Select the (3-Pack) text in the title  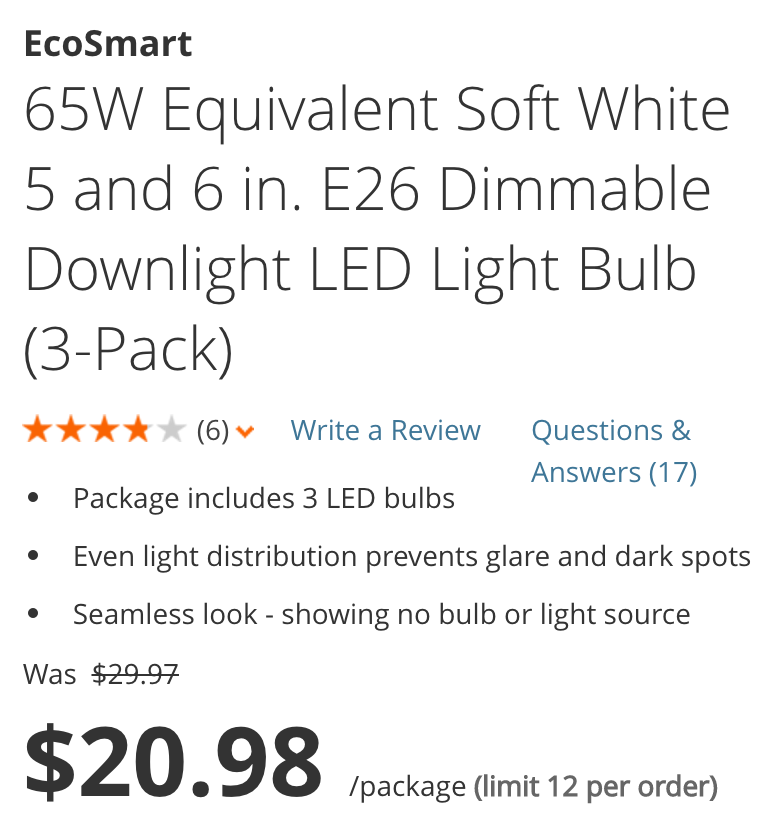[128, 349]
